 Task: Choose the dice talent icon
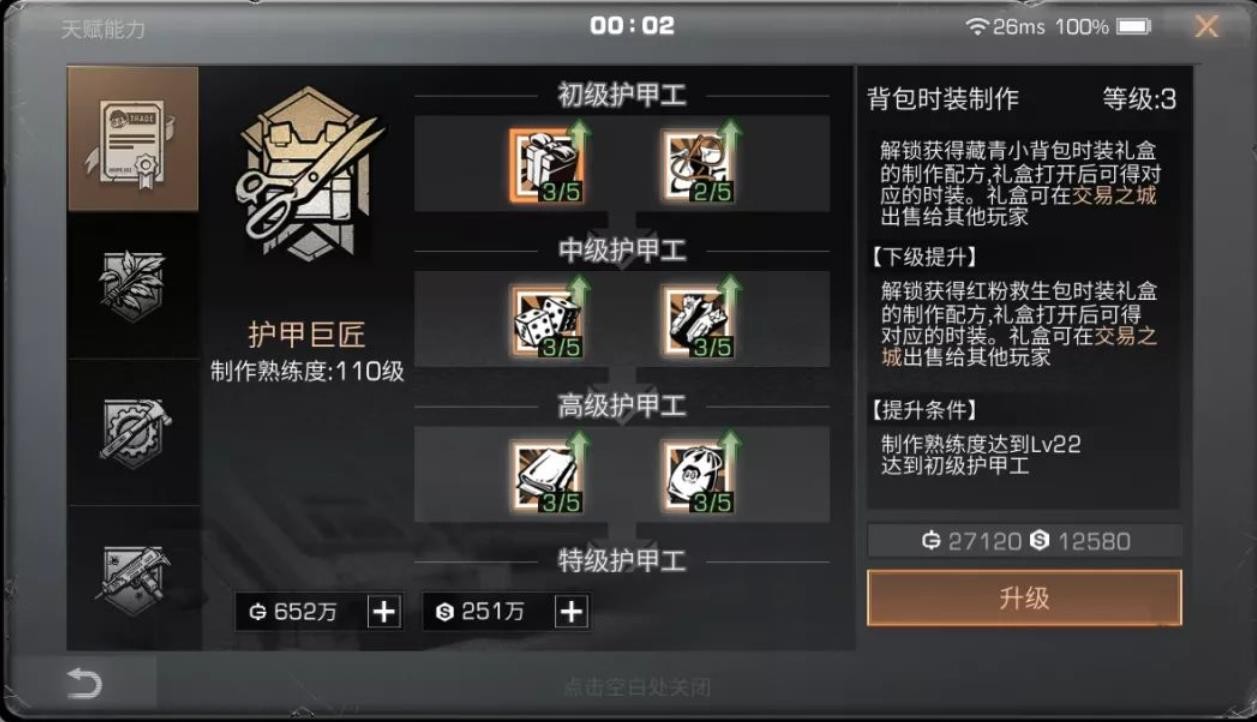click(x=546, y=320)
